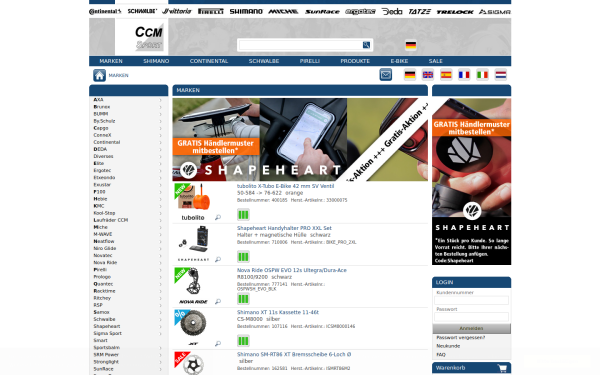Image resolution: width=600 pixels, height=375 pixels.
Task: Click the Continental brand logo
Action: coord(105,11)
